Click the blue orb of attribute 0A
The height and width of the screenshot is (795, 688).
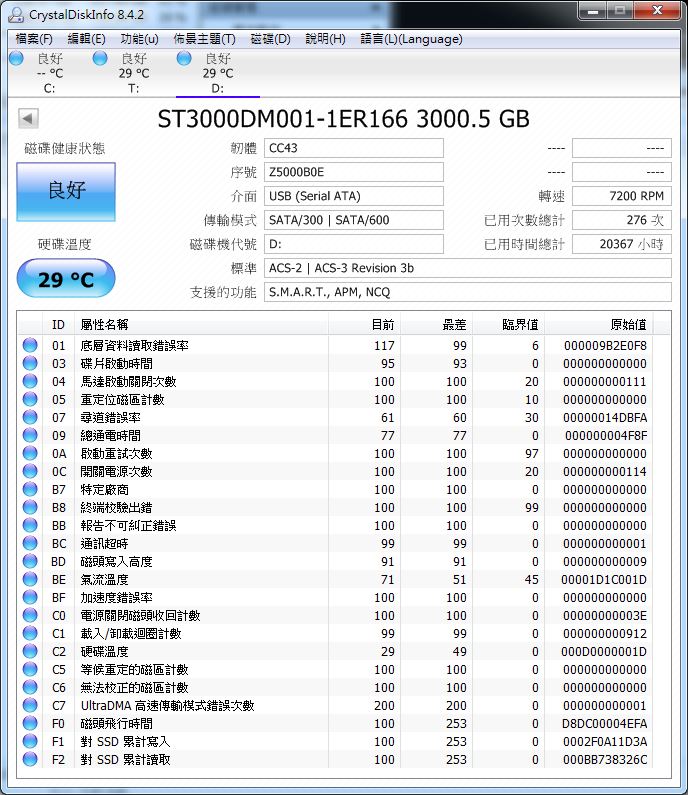coord(30,453)
